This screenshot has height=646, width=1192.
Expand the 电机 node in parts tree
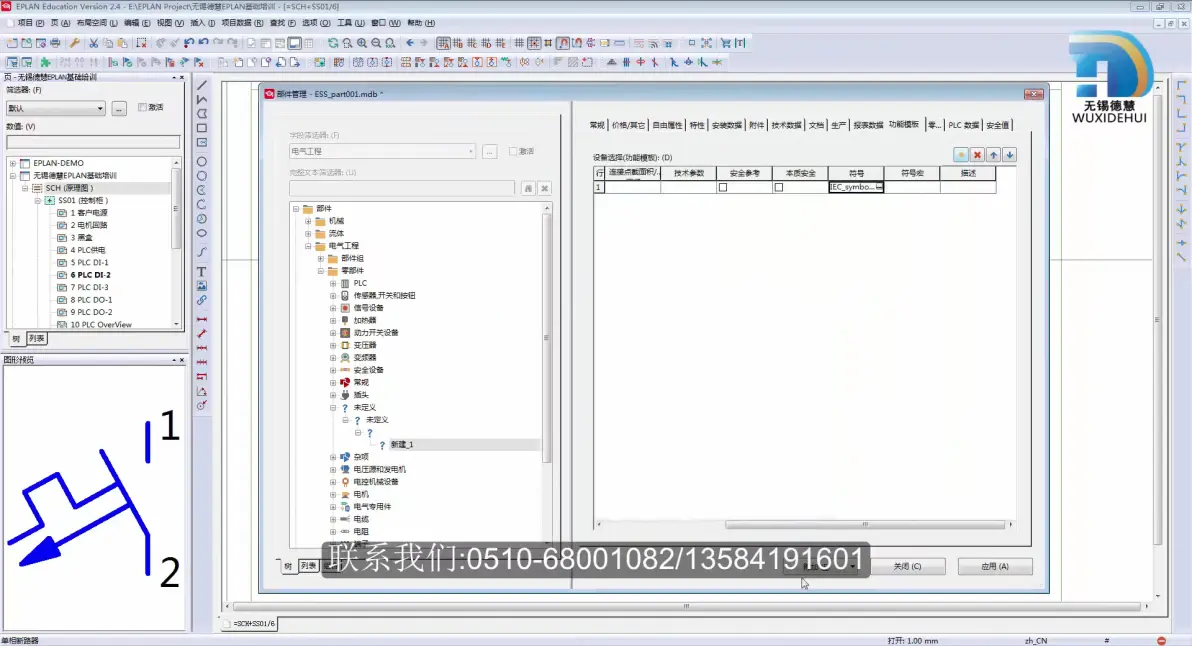[333, 495]
